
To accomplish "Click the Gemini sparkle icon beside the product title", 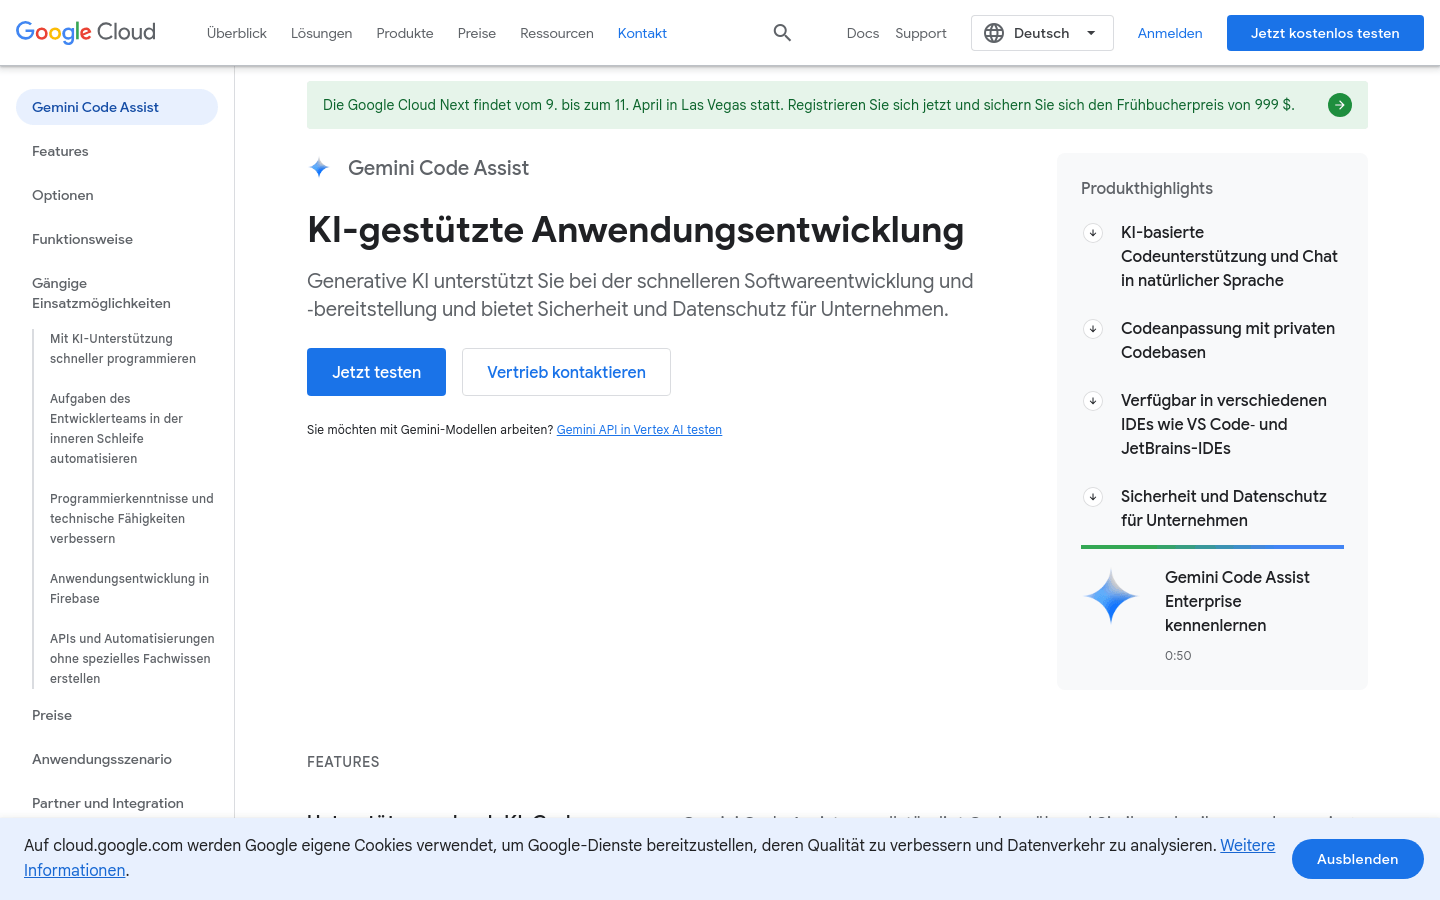I will 319,168.
